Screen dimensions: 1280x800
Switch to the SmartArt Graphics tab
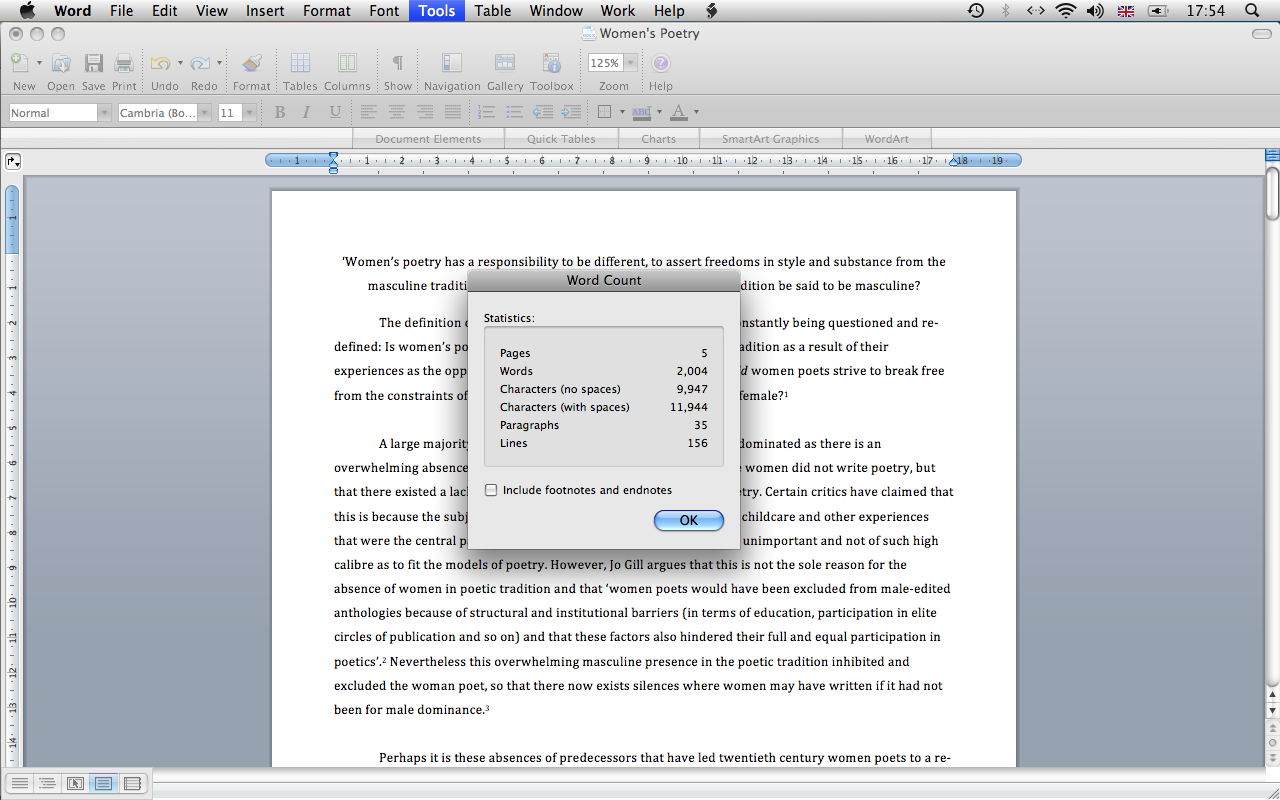pos(771,139)
